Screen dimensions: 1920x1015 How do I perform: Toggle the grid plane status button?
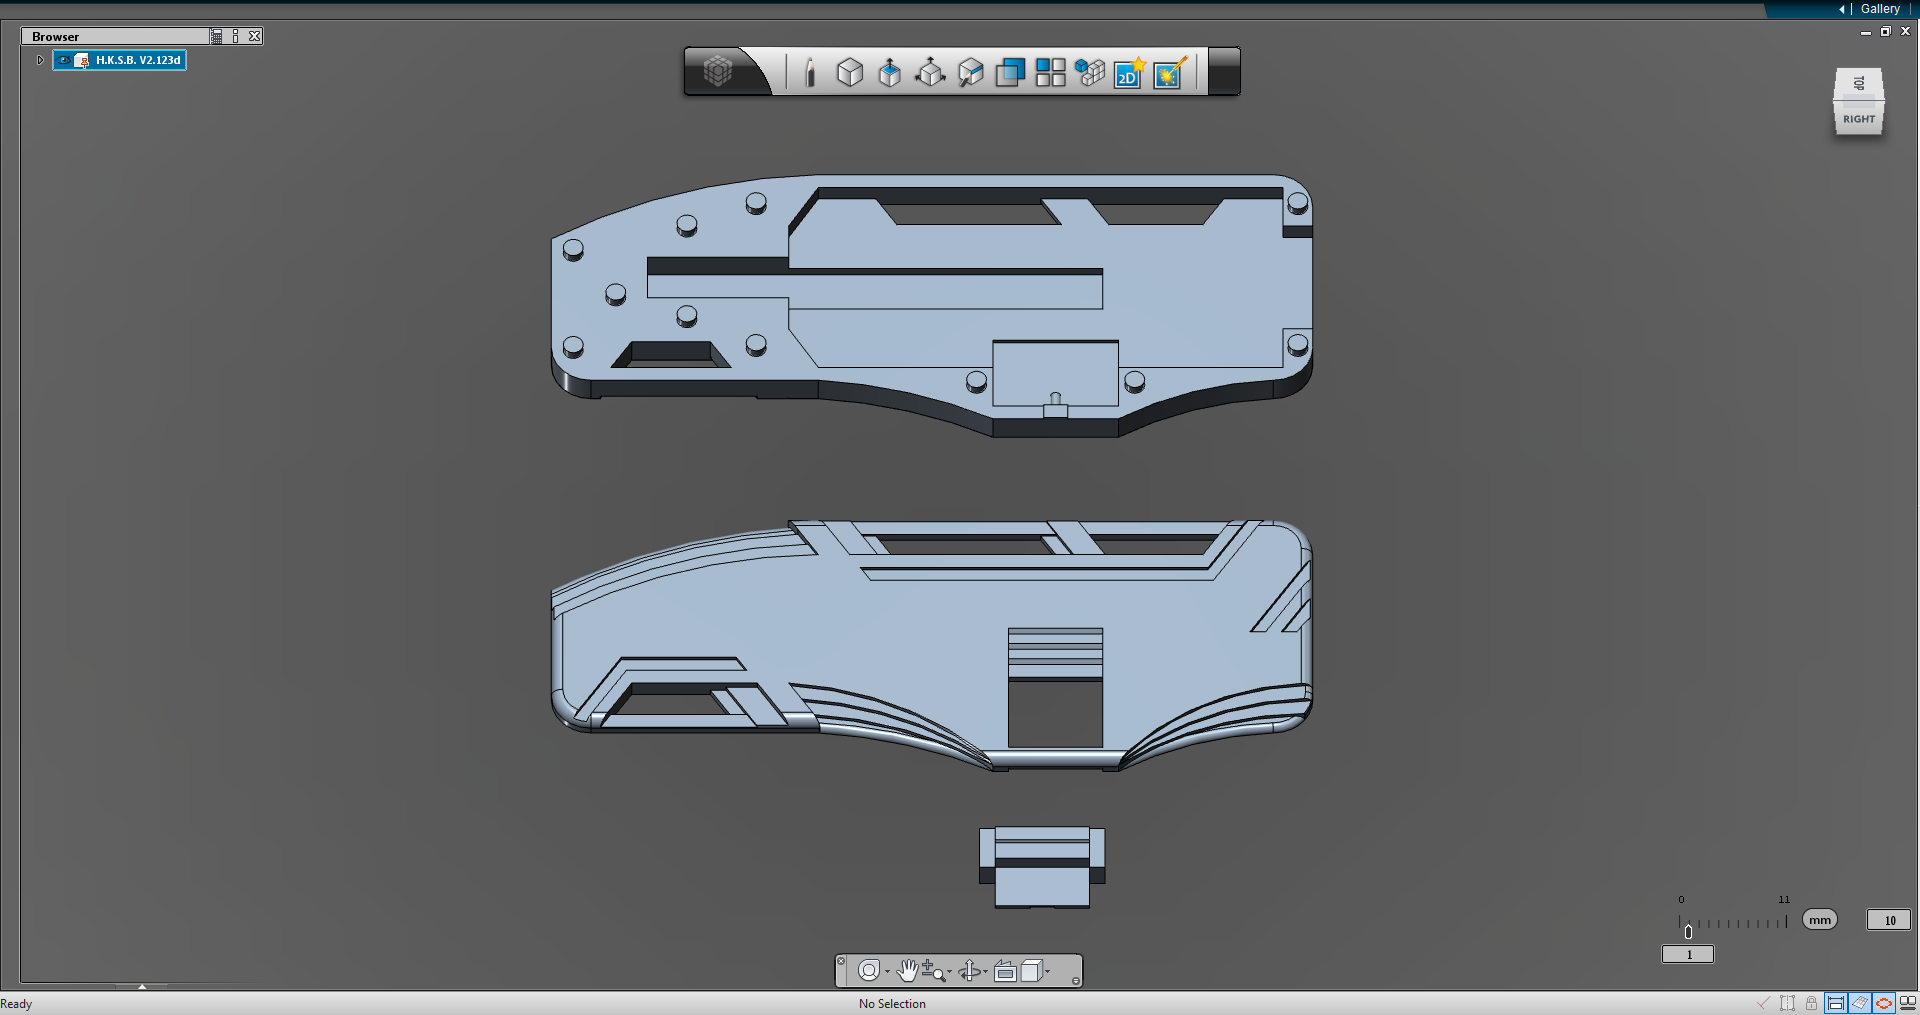point(1860,1003)
